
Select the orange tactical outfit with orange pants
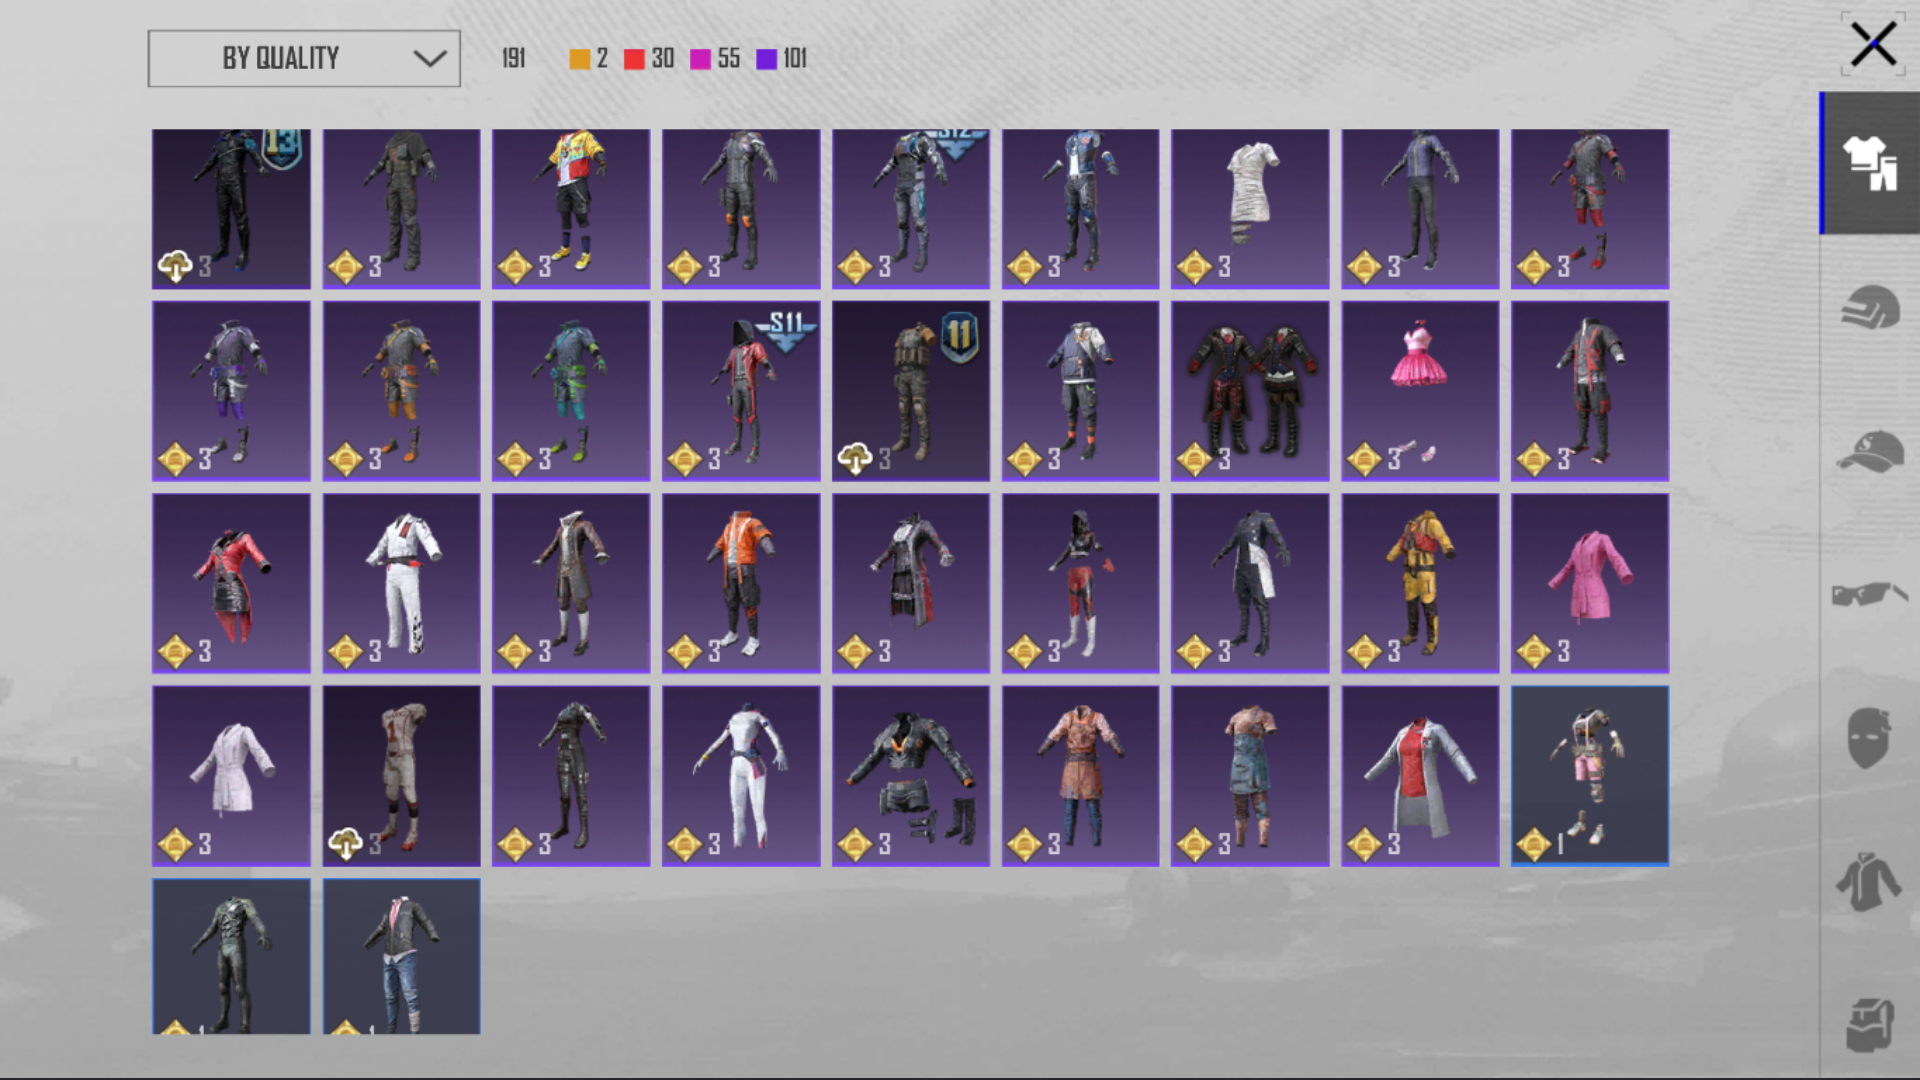[x=401, y=391]
